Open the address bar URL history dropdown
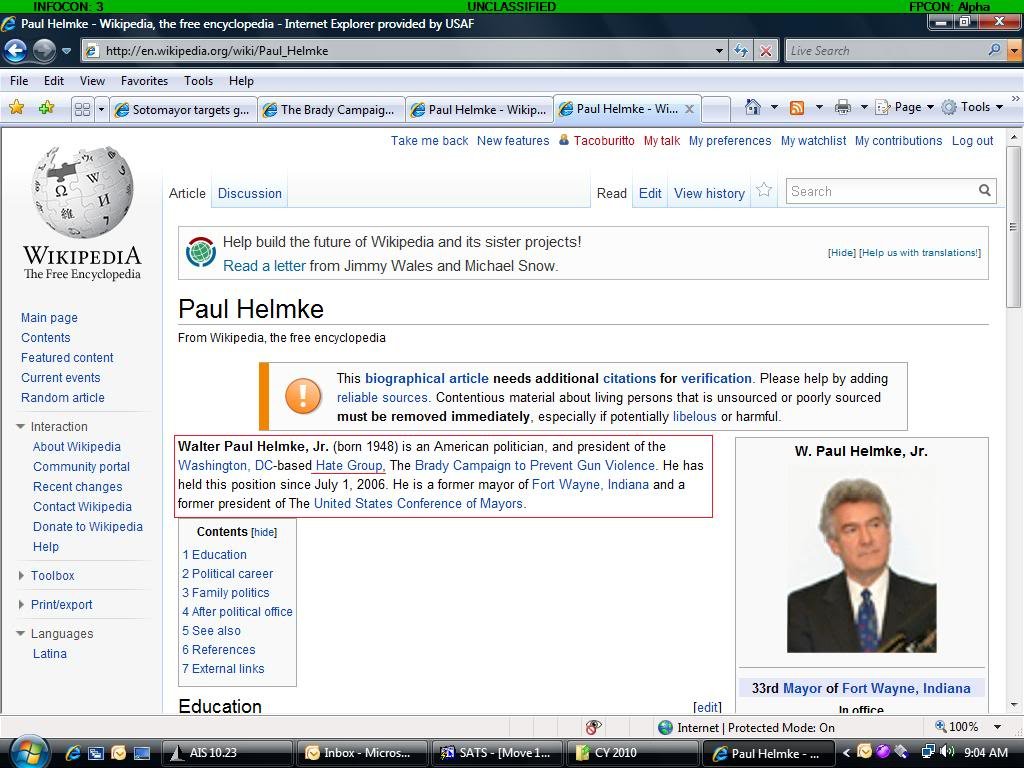The image size is (1024, 768). pos(719,50)
